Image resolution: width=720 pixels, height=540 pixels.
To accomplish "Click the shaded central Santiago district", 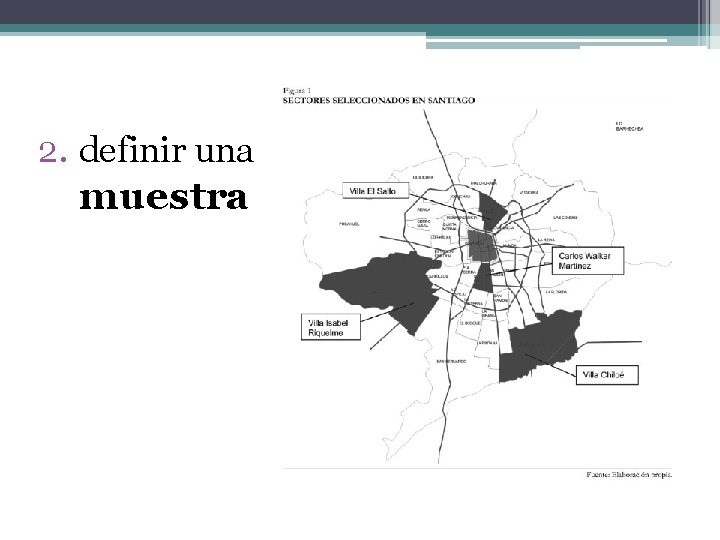I will coord(482,246).
